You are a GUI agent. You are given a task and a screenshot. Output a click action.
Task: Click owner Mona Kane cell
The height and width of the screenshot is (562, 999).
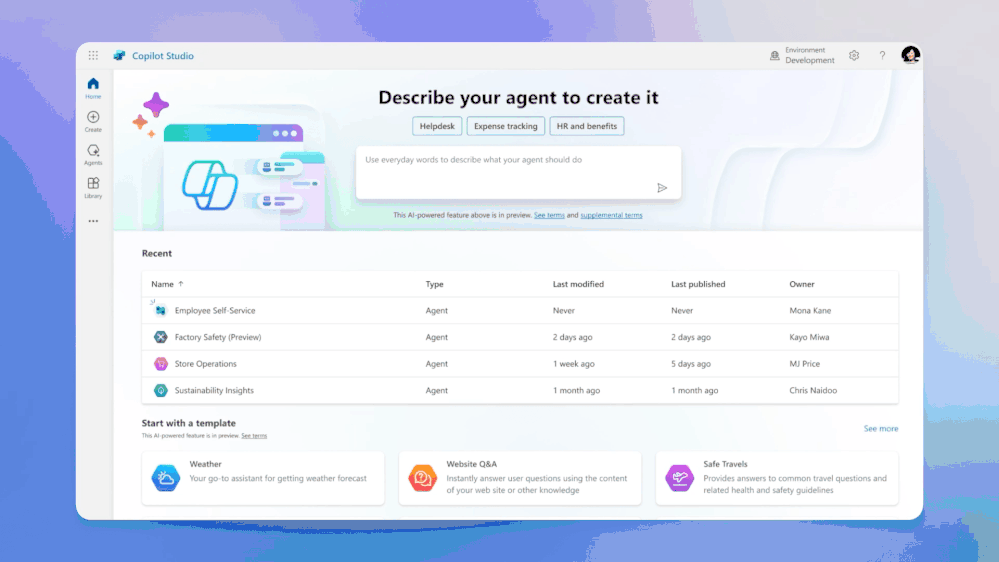pyautogui.click(x=810, y=310)
